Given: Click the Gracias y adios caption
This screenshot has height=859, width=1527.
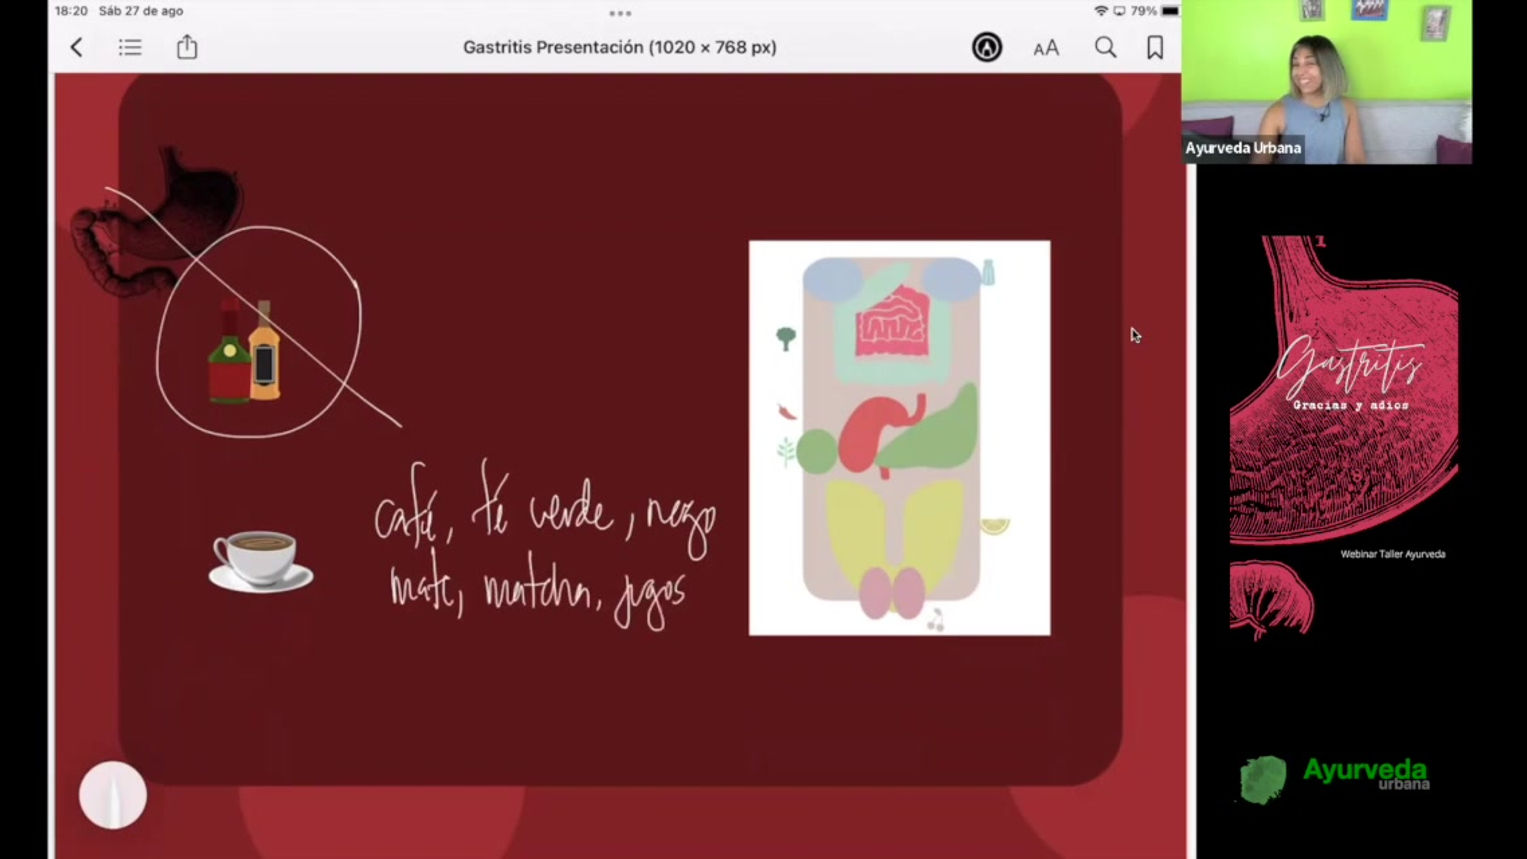Looking at the screenshot, I should pyautogui.click(x=1351, y=405).
